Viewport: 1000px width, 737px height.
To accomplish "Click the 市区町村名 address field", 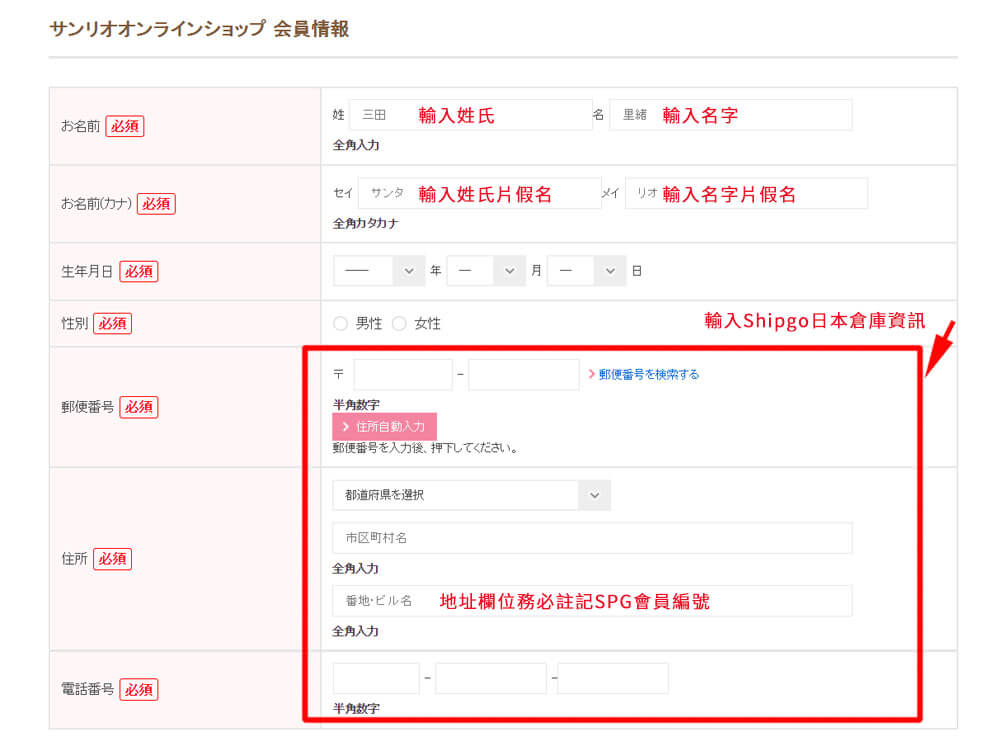I will [592, 538].
